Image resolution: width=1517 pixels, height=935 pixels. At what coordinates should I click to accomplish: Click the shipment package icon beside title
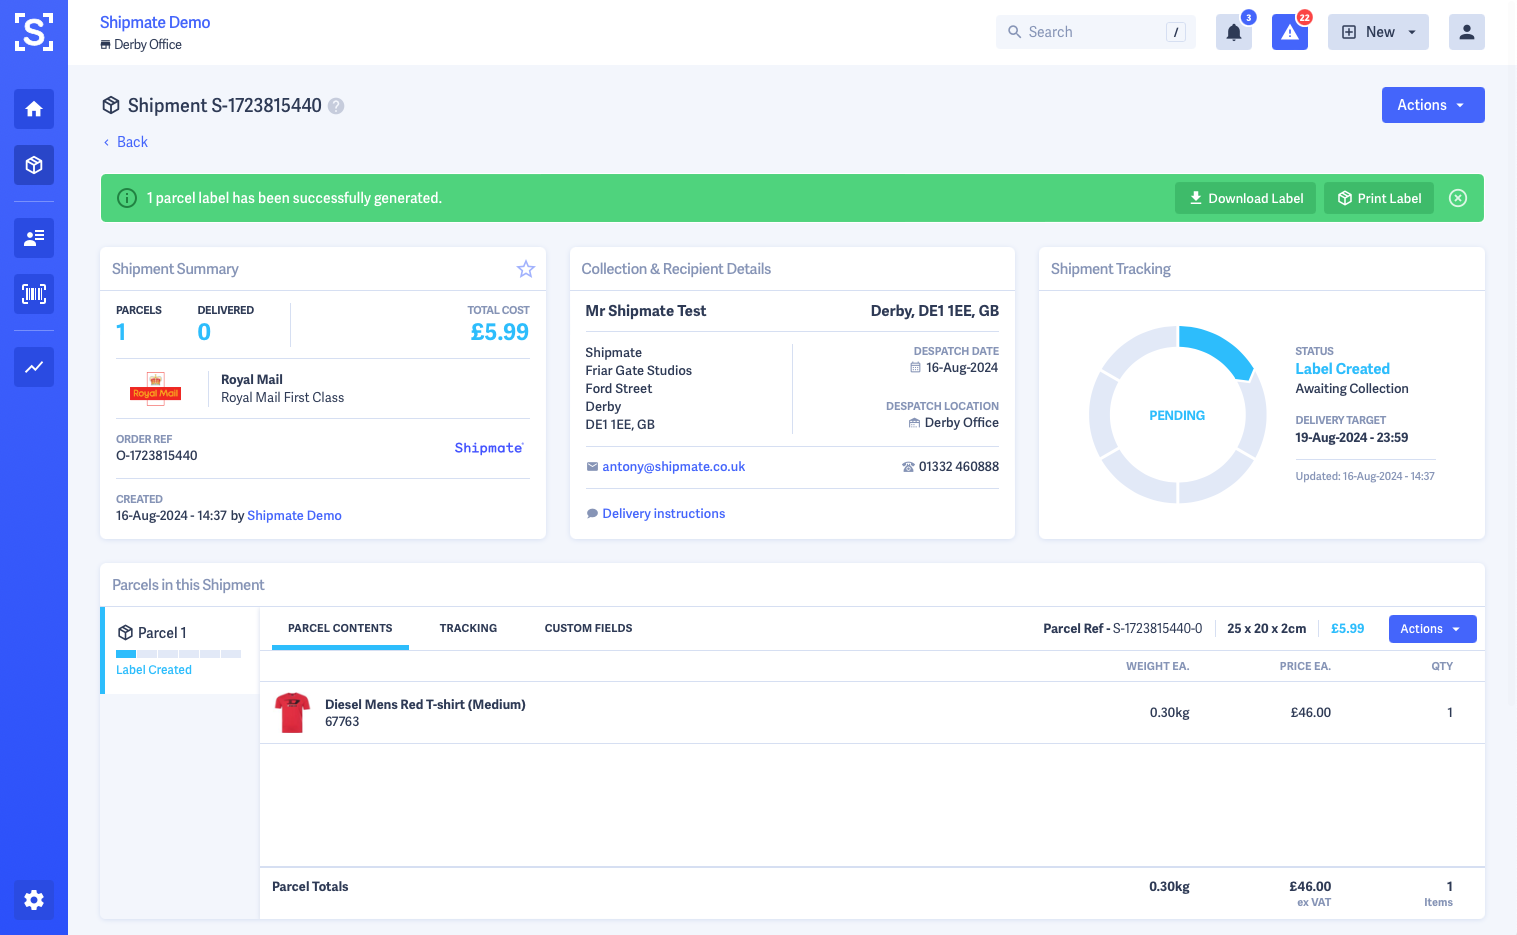111,105
